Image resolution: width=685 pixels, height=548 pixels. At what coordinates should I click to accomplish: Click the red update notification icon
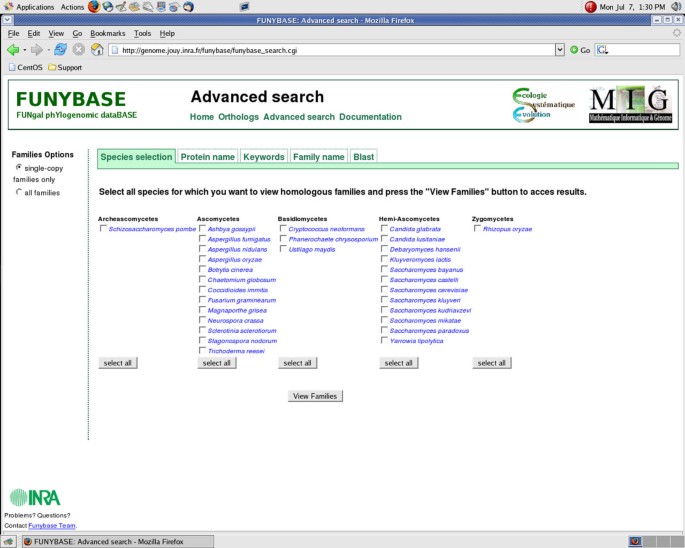tap(591, 7)
